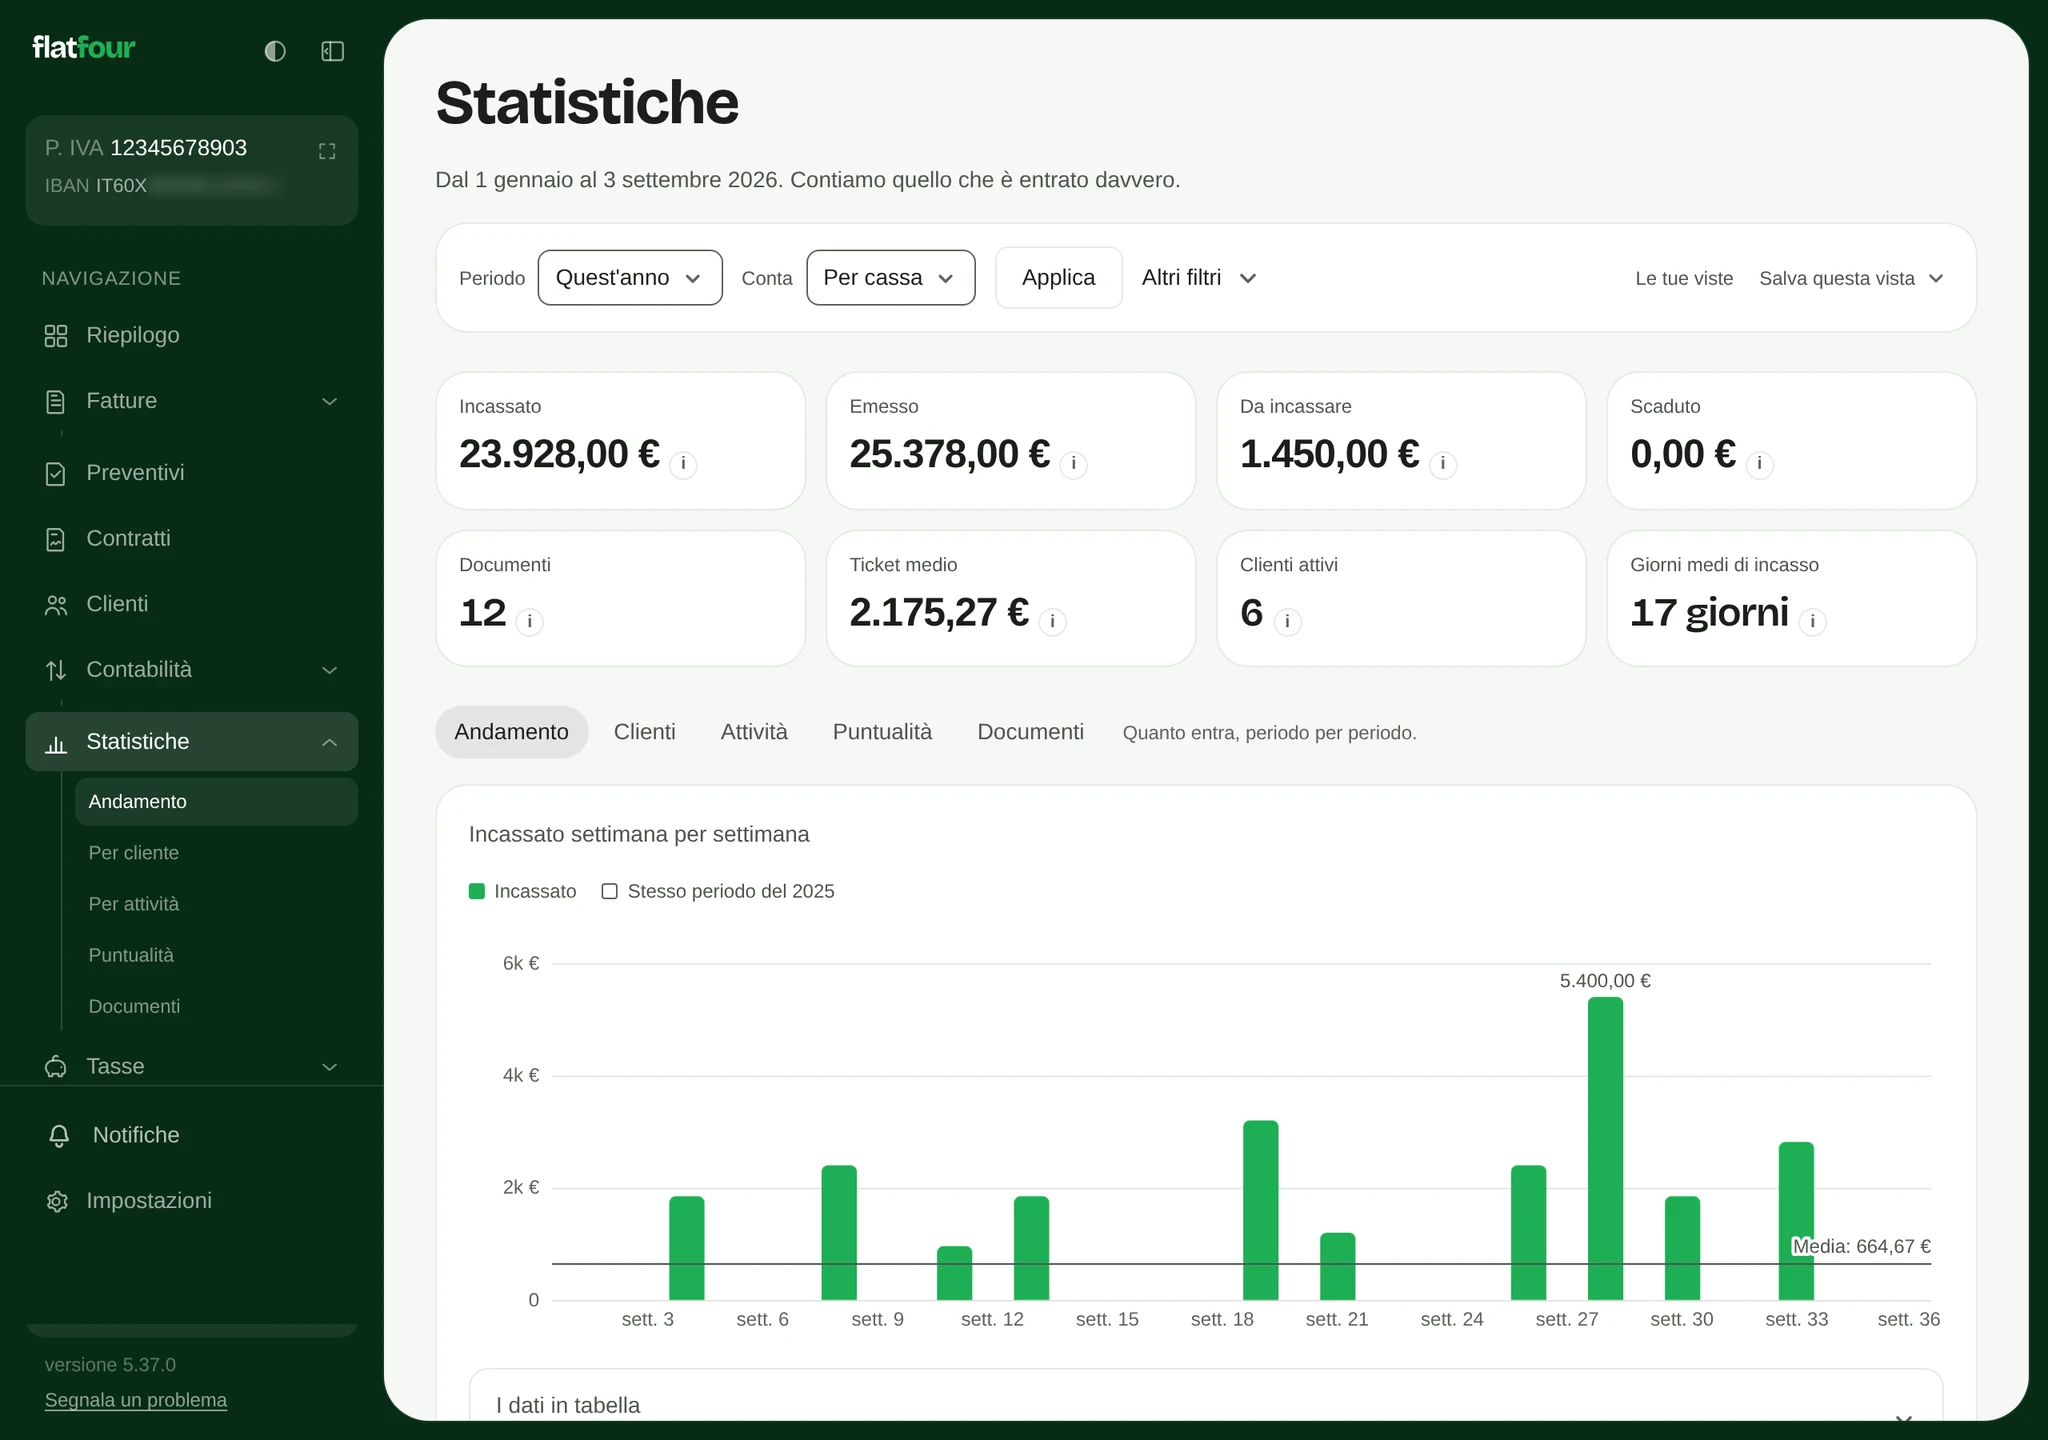The image size is (2048, 1440).
Task: Enable Stesso periodo del 2025 checkbox
Action: coord(609,891)
